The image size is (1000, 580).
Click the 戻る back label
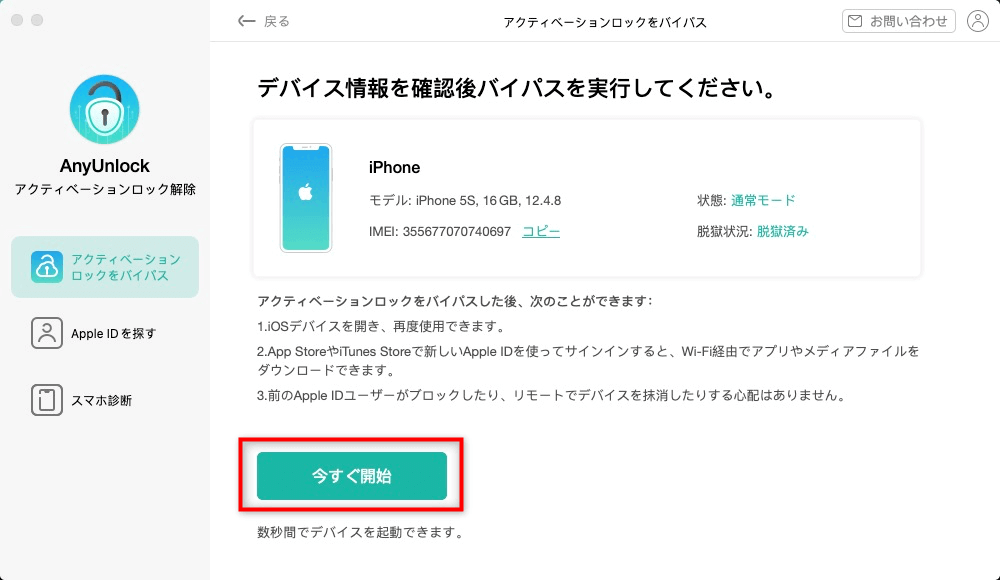[x=277, y=21]
